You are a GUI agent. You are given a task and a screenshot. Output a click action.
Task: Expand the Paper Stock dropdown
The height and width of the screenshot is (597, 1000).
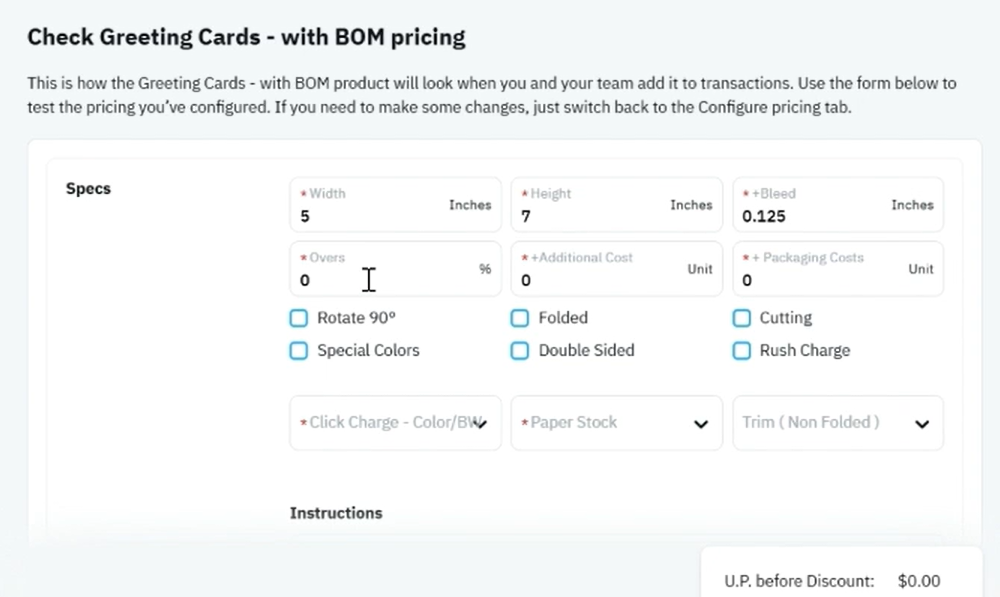coord(617,423)
